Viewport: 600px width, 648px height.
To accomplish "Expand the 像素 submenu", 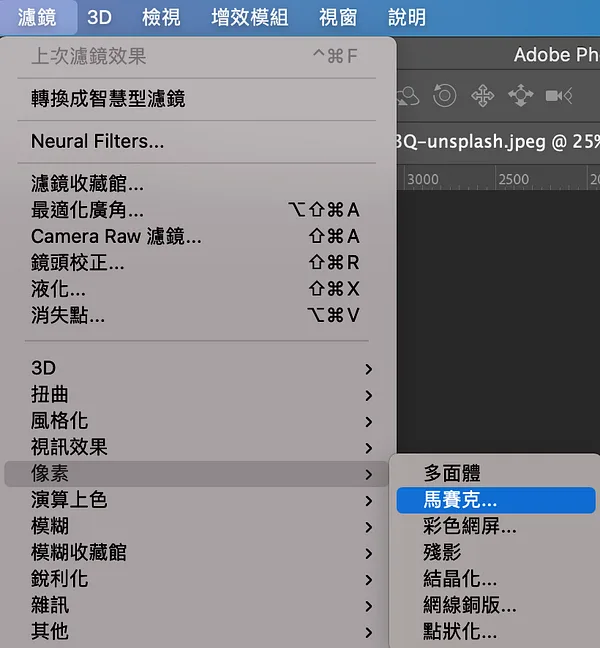I will pos(196,474).
